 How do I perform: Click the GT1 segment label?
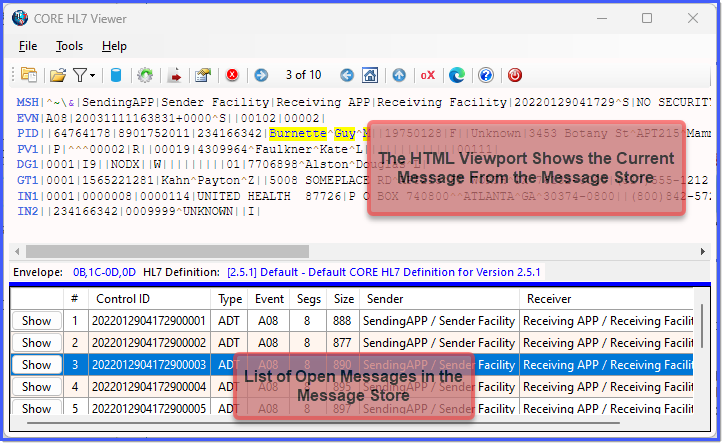point(27,180)
